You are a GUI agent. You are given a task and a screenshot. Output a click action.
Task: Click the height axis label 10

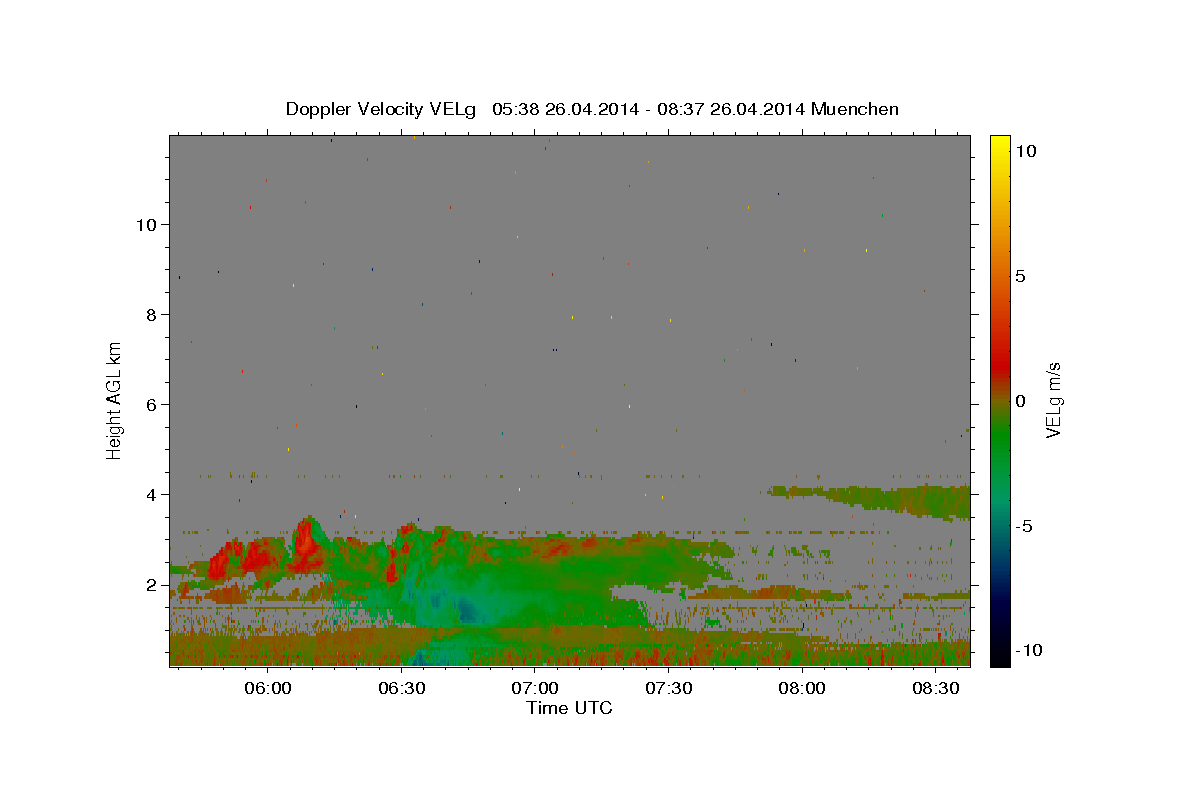coord(145,225)
